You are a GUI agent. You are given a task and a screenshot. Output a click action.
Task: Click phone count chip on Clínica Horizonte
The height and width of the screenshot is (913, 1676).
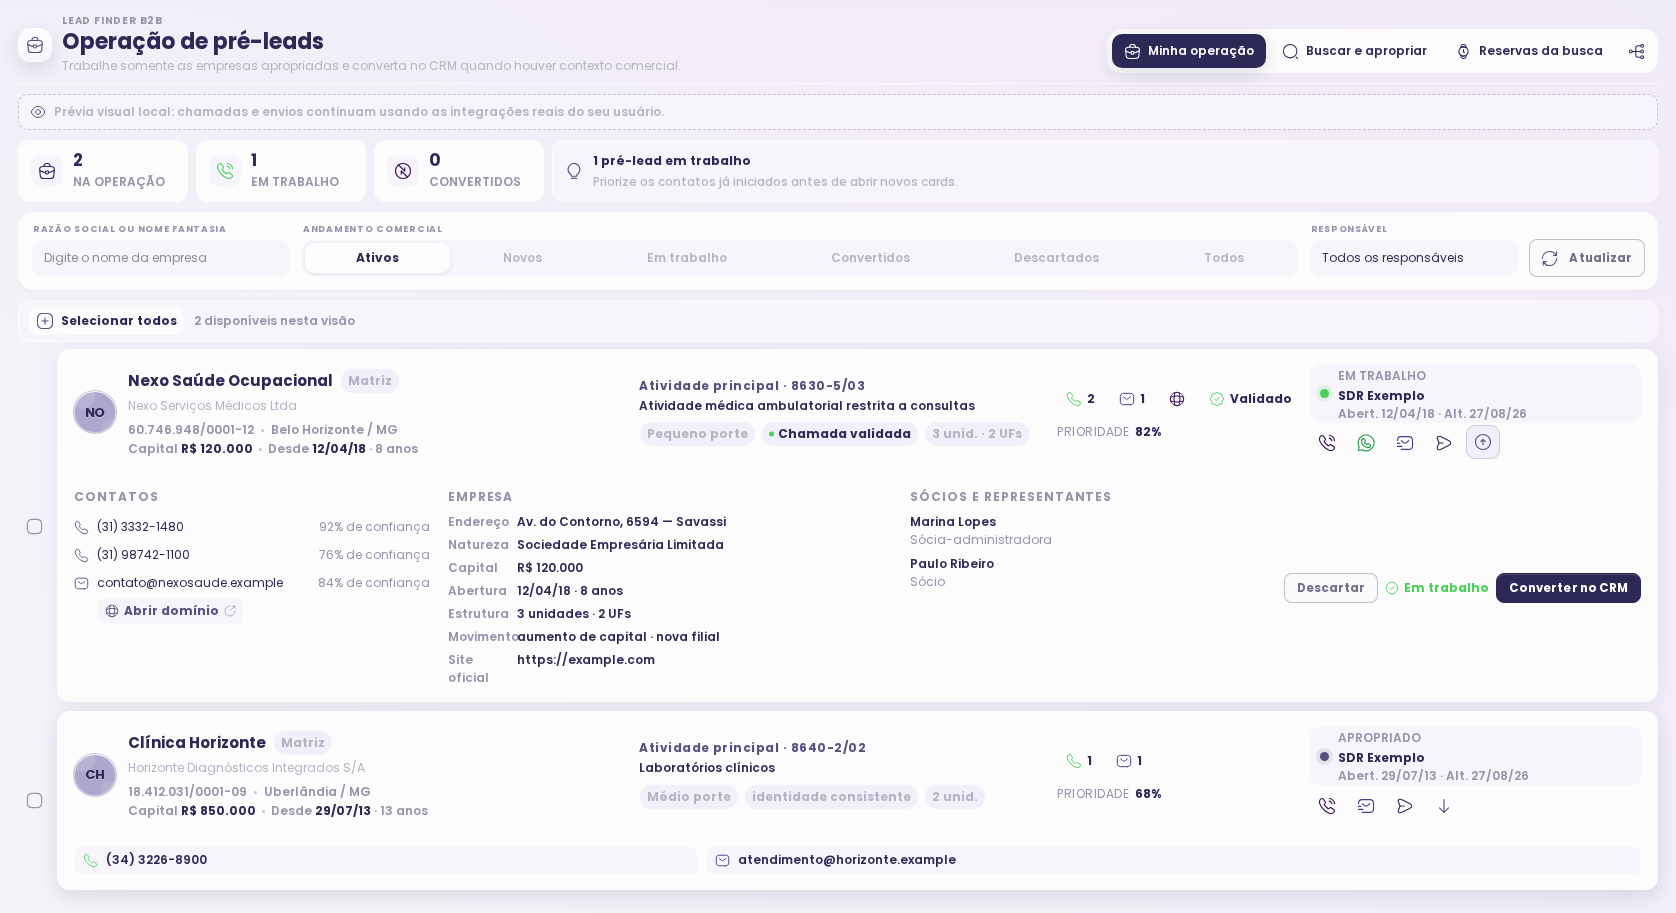coord(1079,761)
